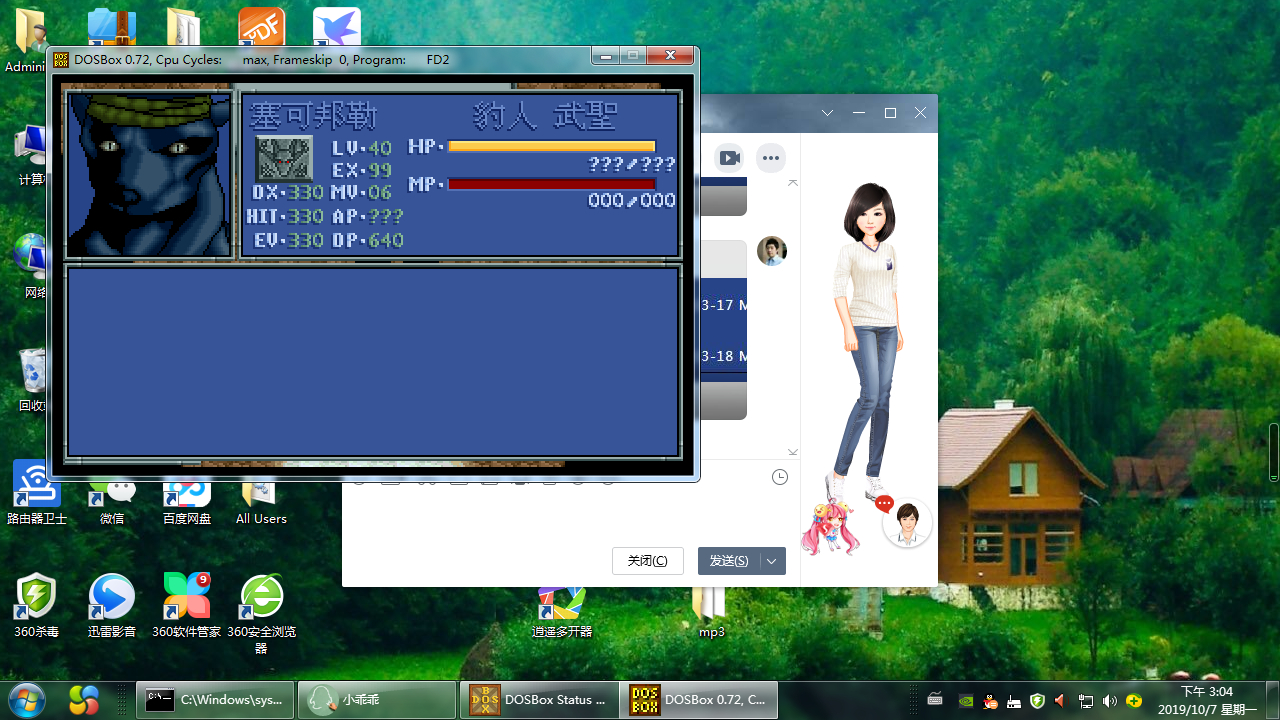Image resolution: width=1280 pixels, height=720 pixels.
Task: Switch to the C:\Windows\sys... command prompt taskbar item
Action: click(x=215, y=700)
